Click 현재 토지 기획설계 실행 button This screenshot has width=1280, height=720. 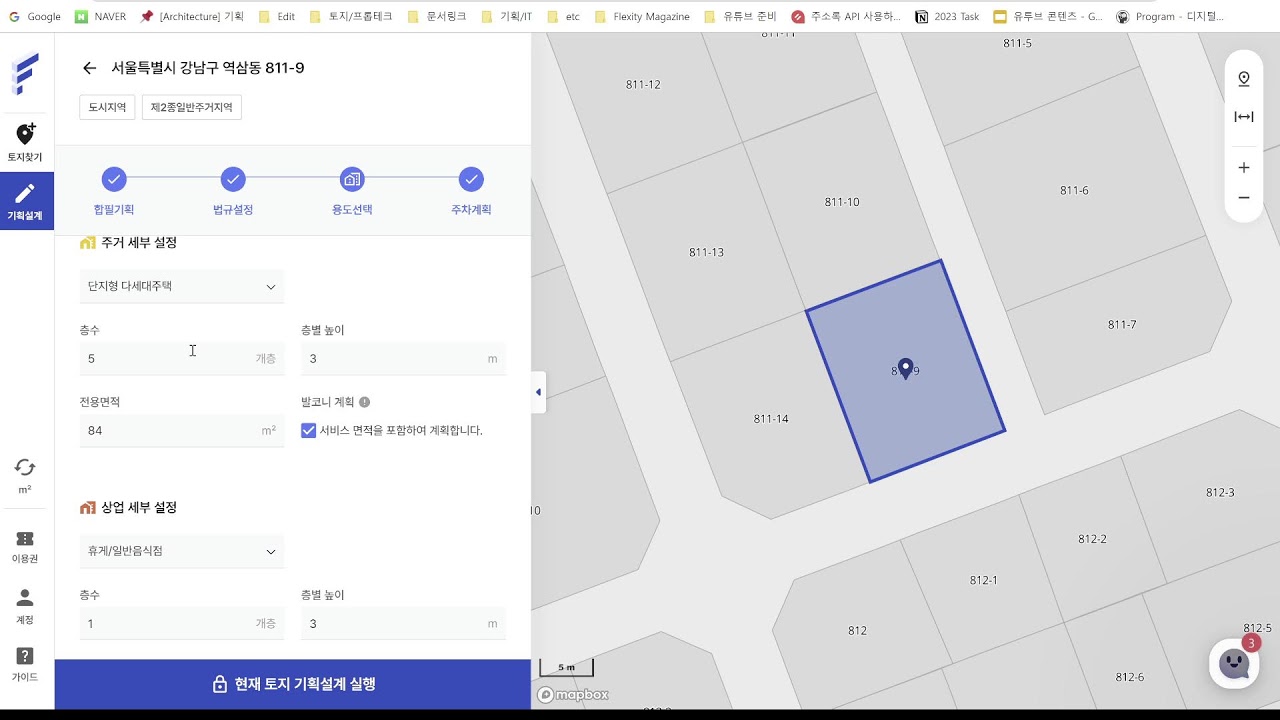[293, 684]
